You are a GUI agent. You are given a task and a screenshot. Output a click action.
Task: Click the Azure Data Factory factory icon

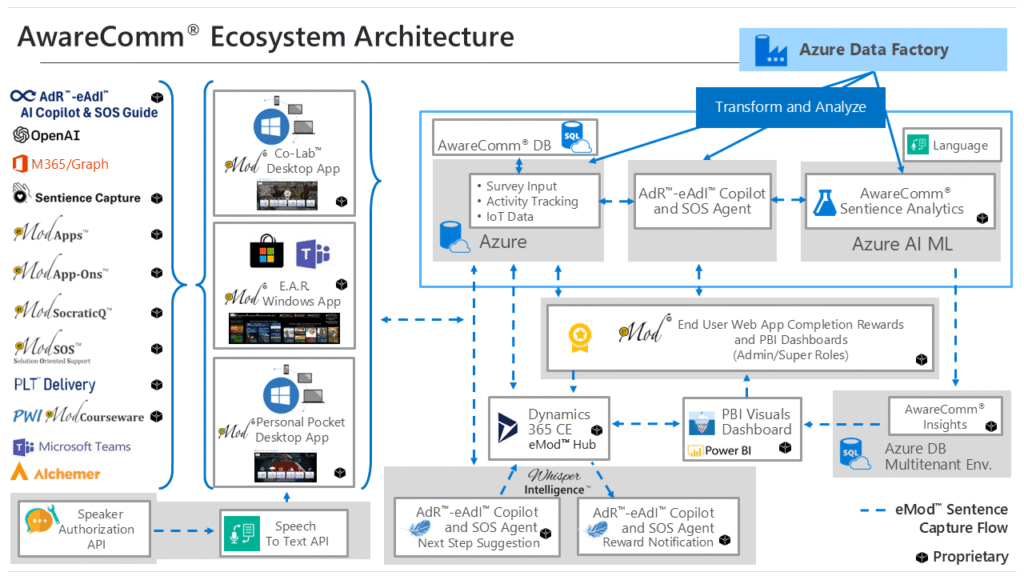pyautogui.click(x=771, y=50)
